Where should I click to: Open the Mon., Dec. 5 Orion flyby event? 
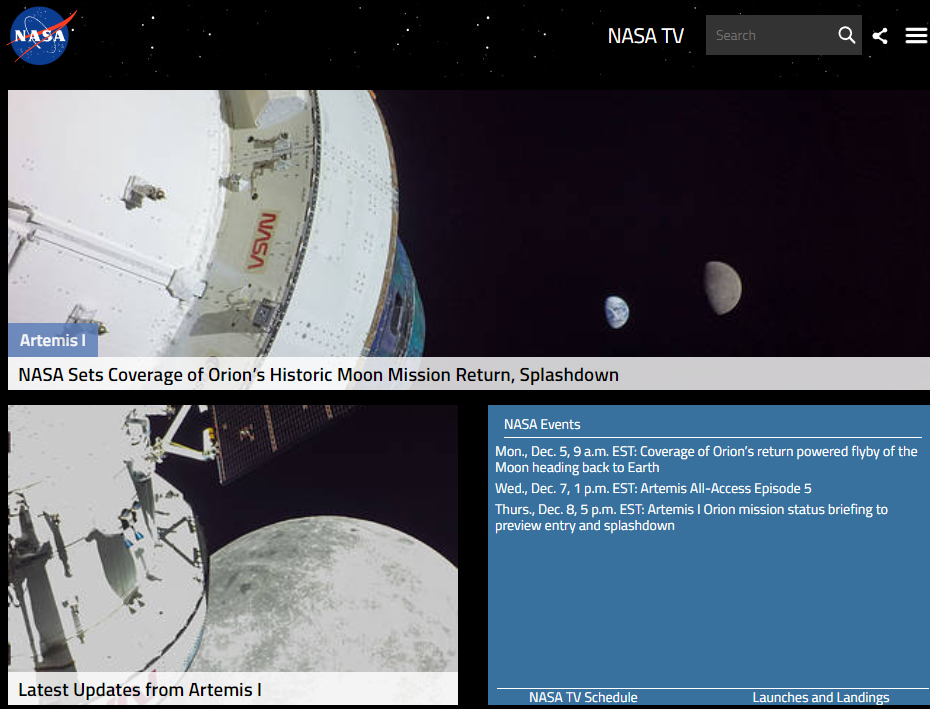[x=706, y=459]
